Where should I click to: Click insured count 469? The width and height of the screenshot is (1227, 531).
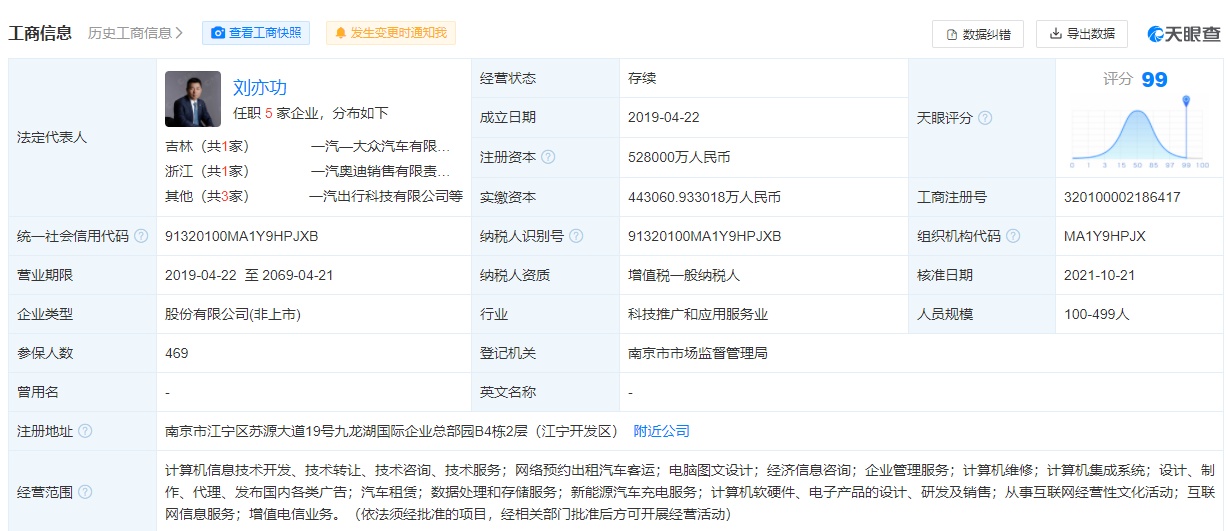(177, 353)
